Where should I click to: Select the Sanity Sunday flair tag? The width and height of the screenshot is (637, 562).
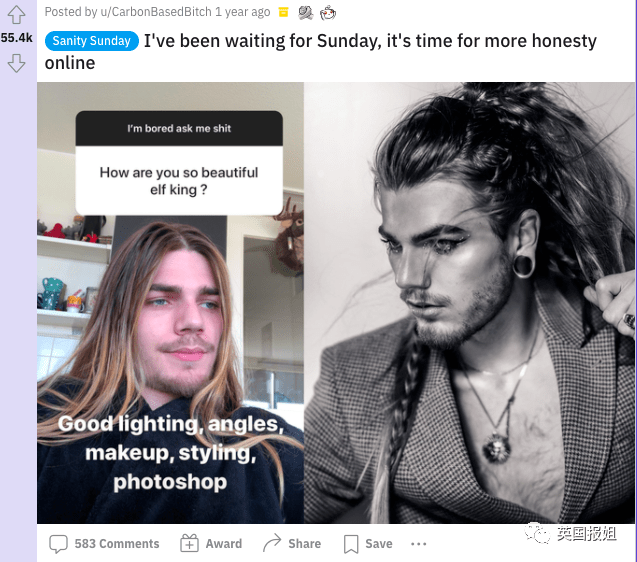tap(91, 41)
